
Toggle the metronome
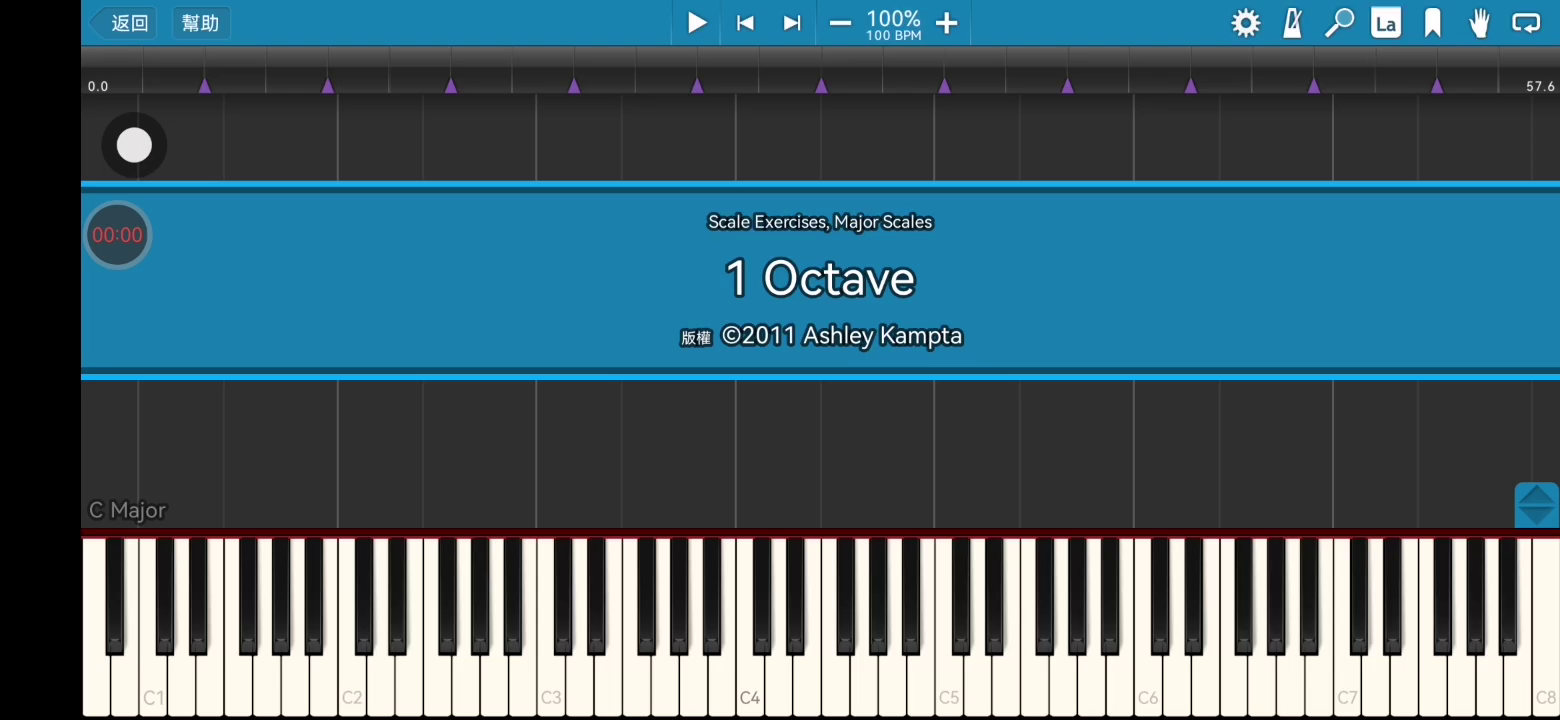pyautogui.click(x=1292, y=23)
